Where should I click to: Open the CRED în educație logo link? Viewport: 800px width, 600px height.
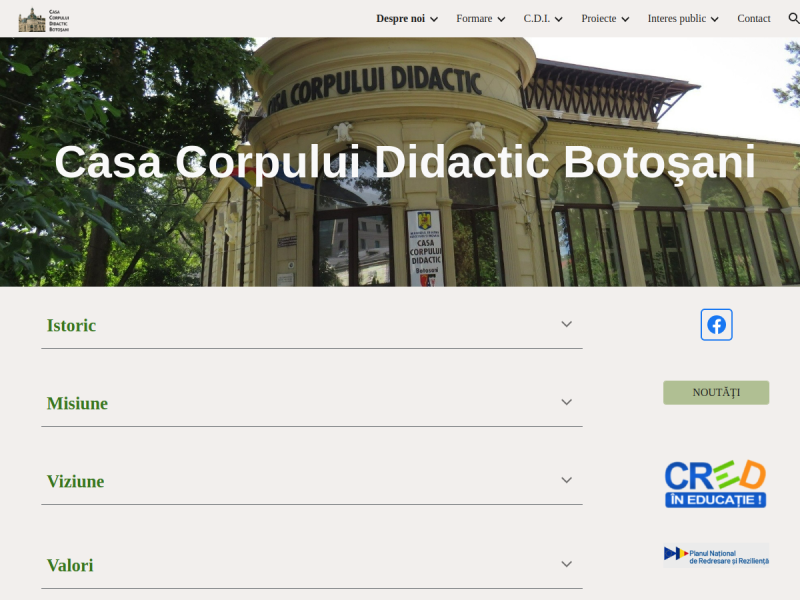716,482
